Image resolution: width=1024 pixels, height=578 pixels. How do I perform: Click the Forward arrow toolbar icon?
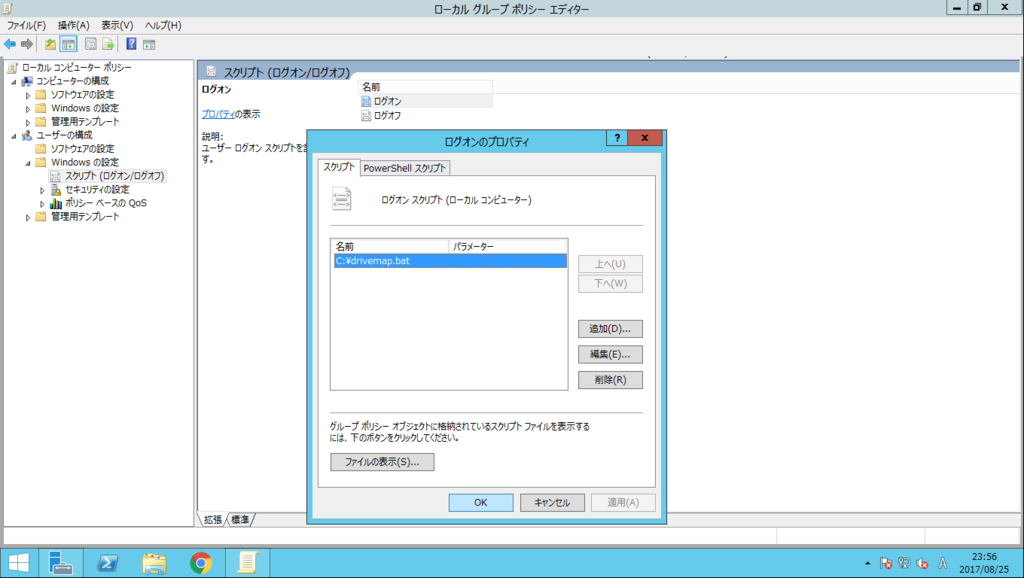pos(27,44)
